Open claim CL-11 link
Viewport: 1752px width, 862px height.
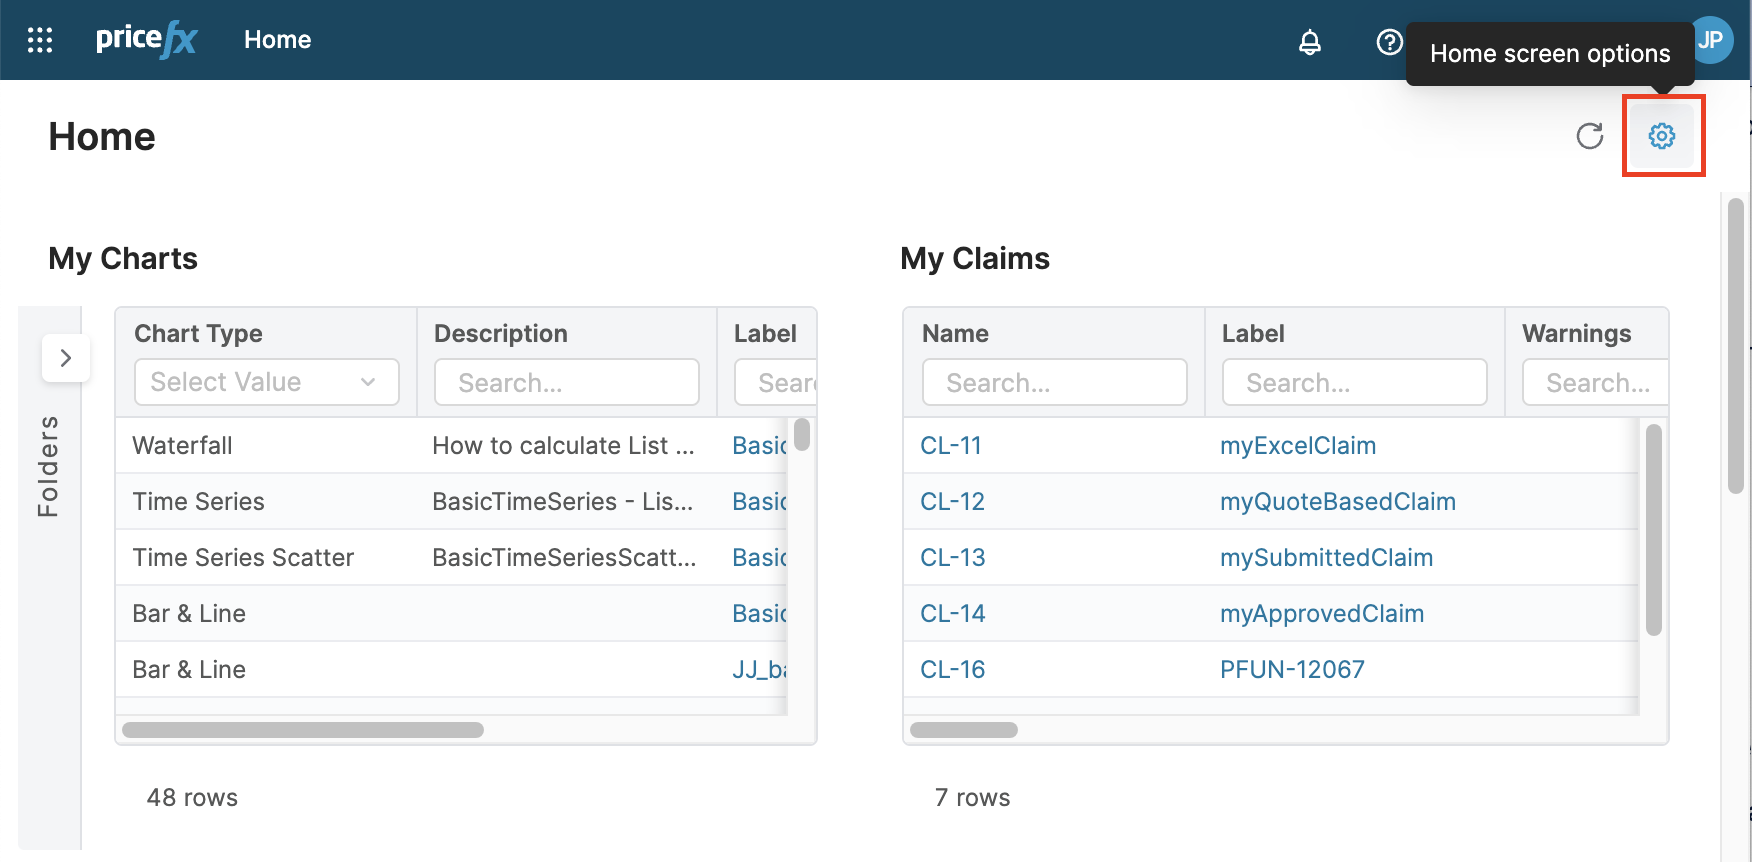(950, 446)
